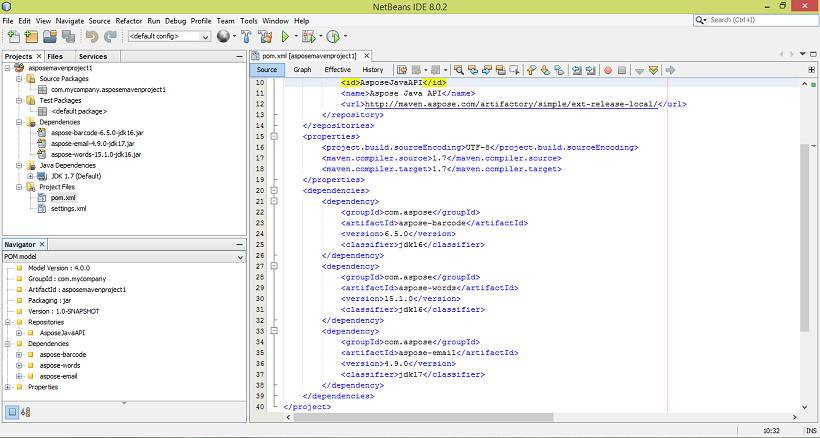Switch to the Services tab
This screenshot has width=820, height=438.
point(93,56)
